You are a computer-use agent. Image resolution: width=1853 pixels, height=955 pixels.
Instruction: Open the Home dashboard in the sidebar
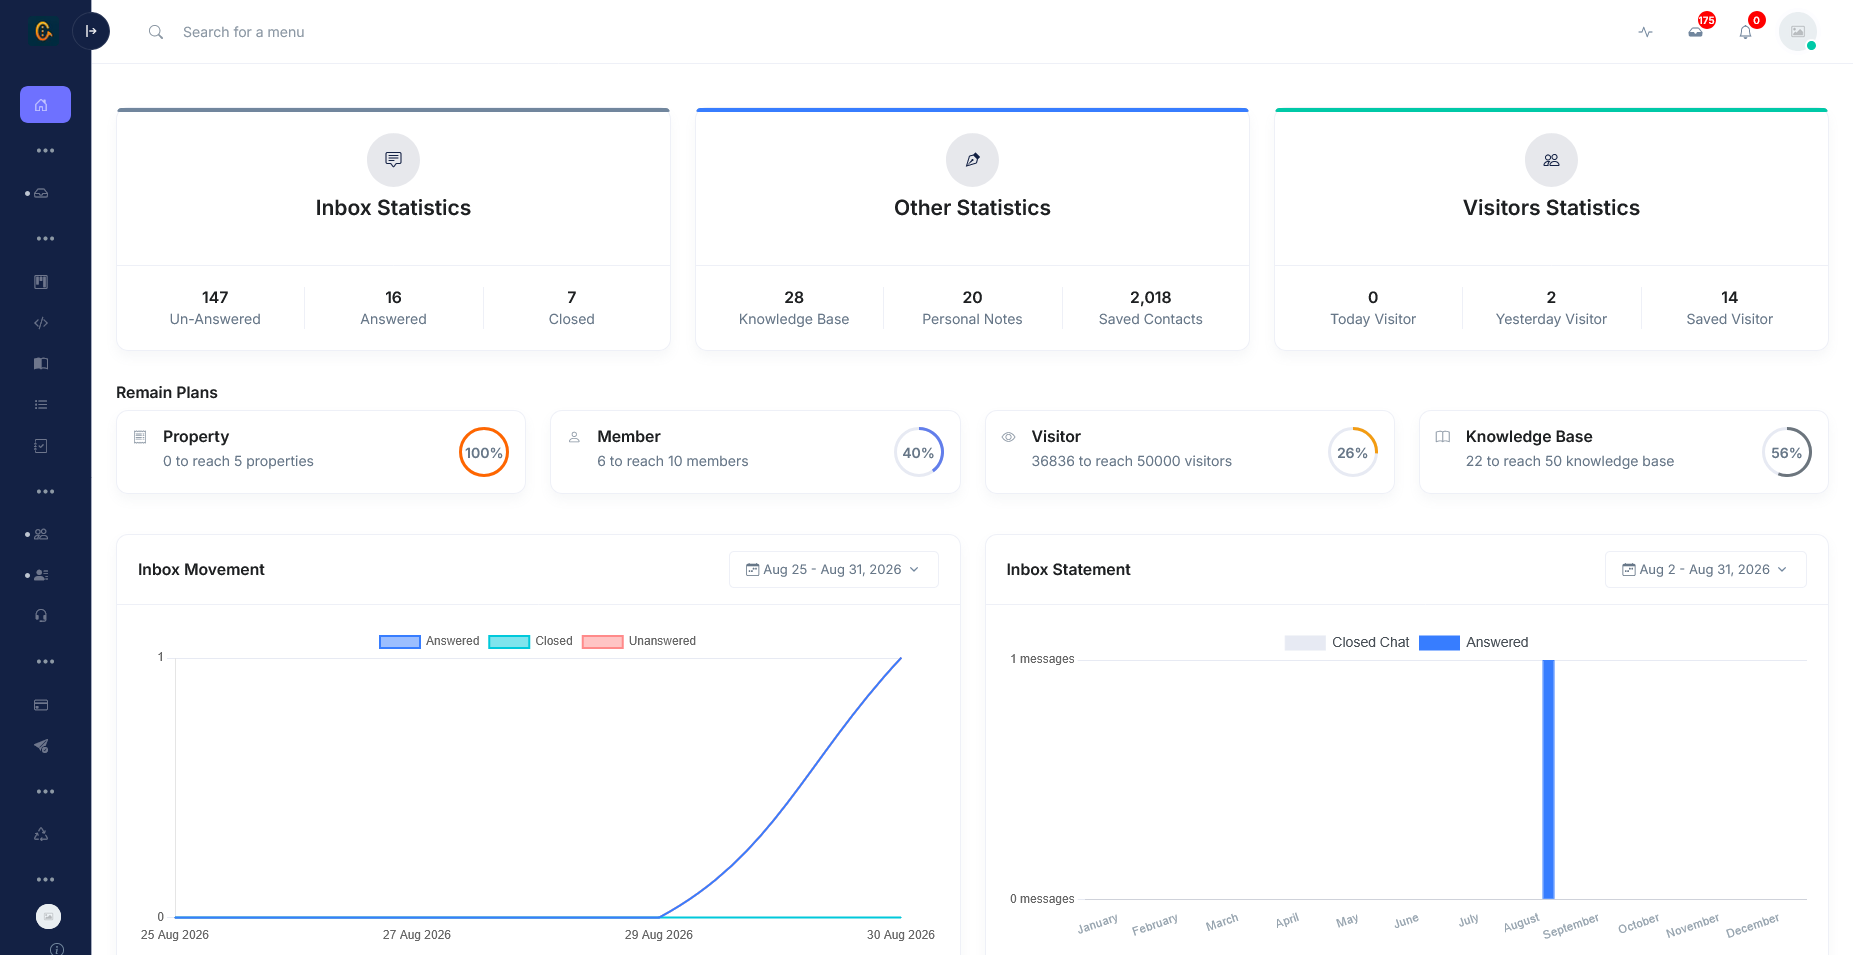click(x=45, y=105)
